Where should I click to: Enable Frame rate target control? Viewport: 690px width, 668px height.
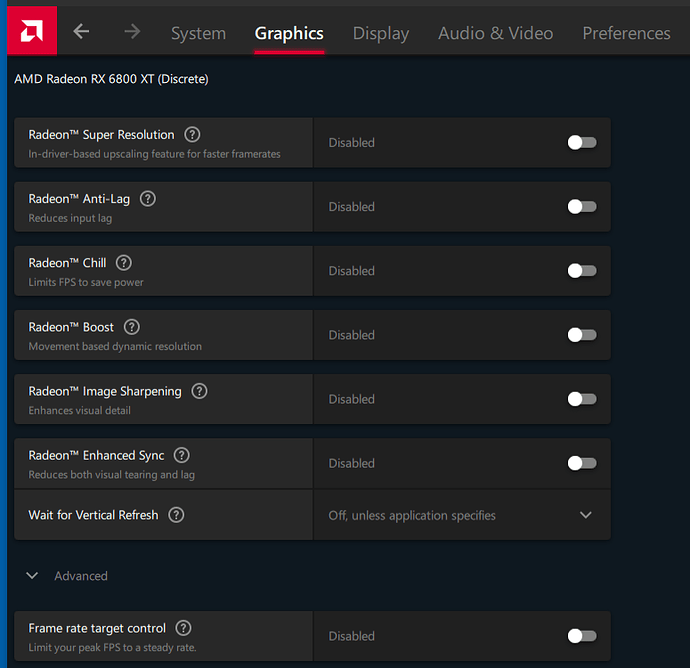(581, 636)
